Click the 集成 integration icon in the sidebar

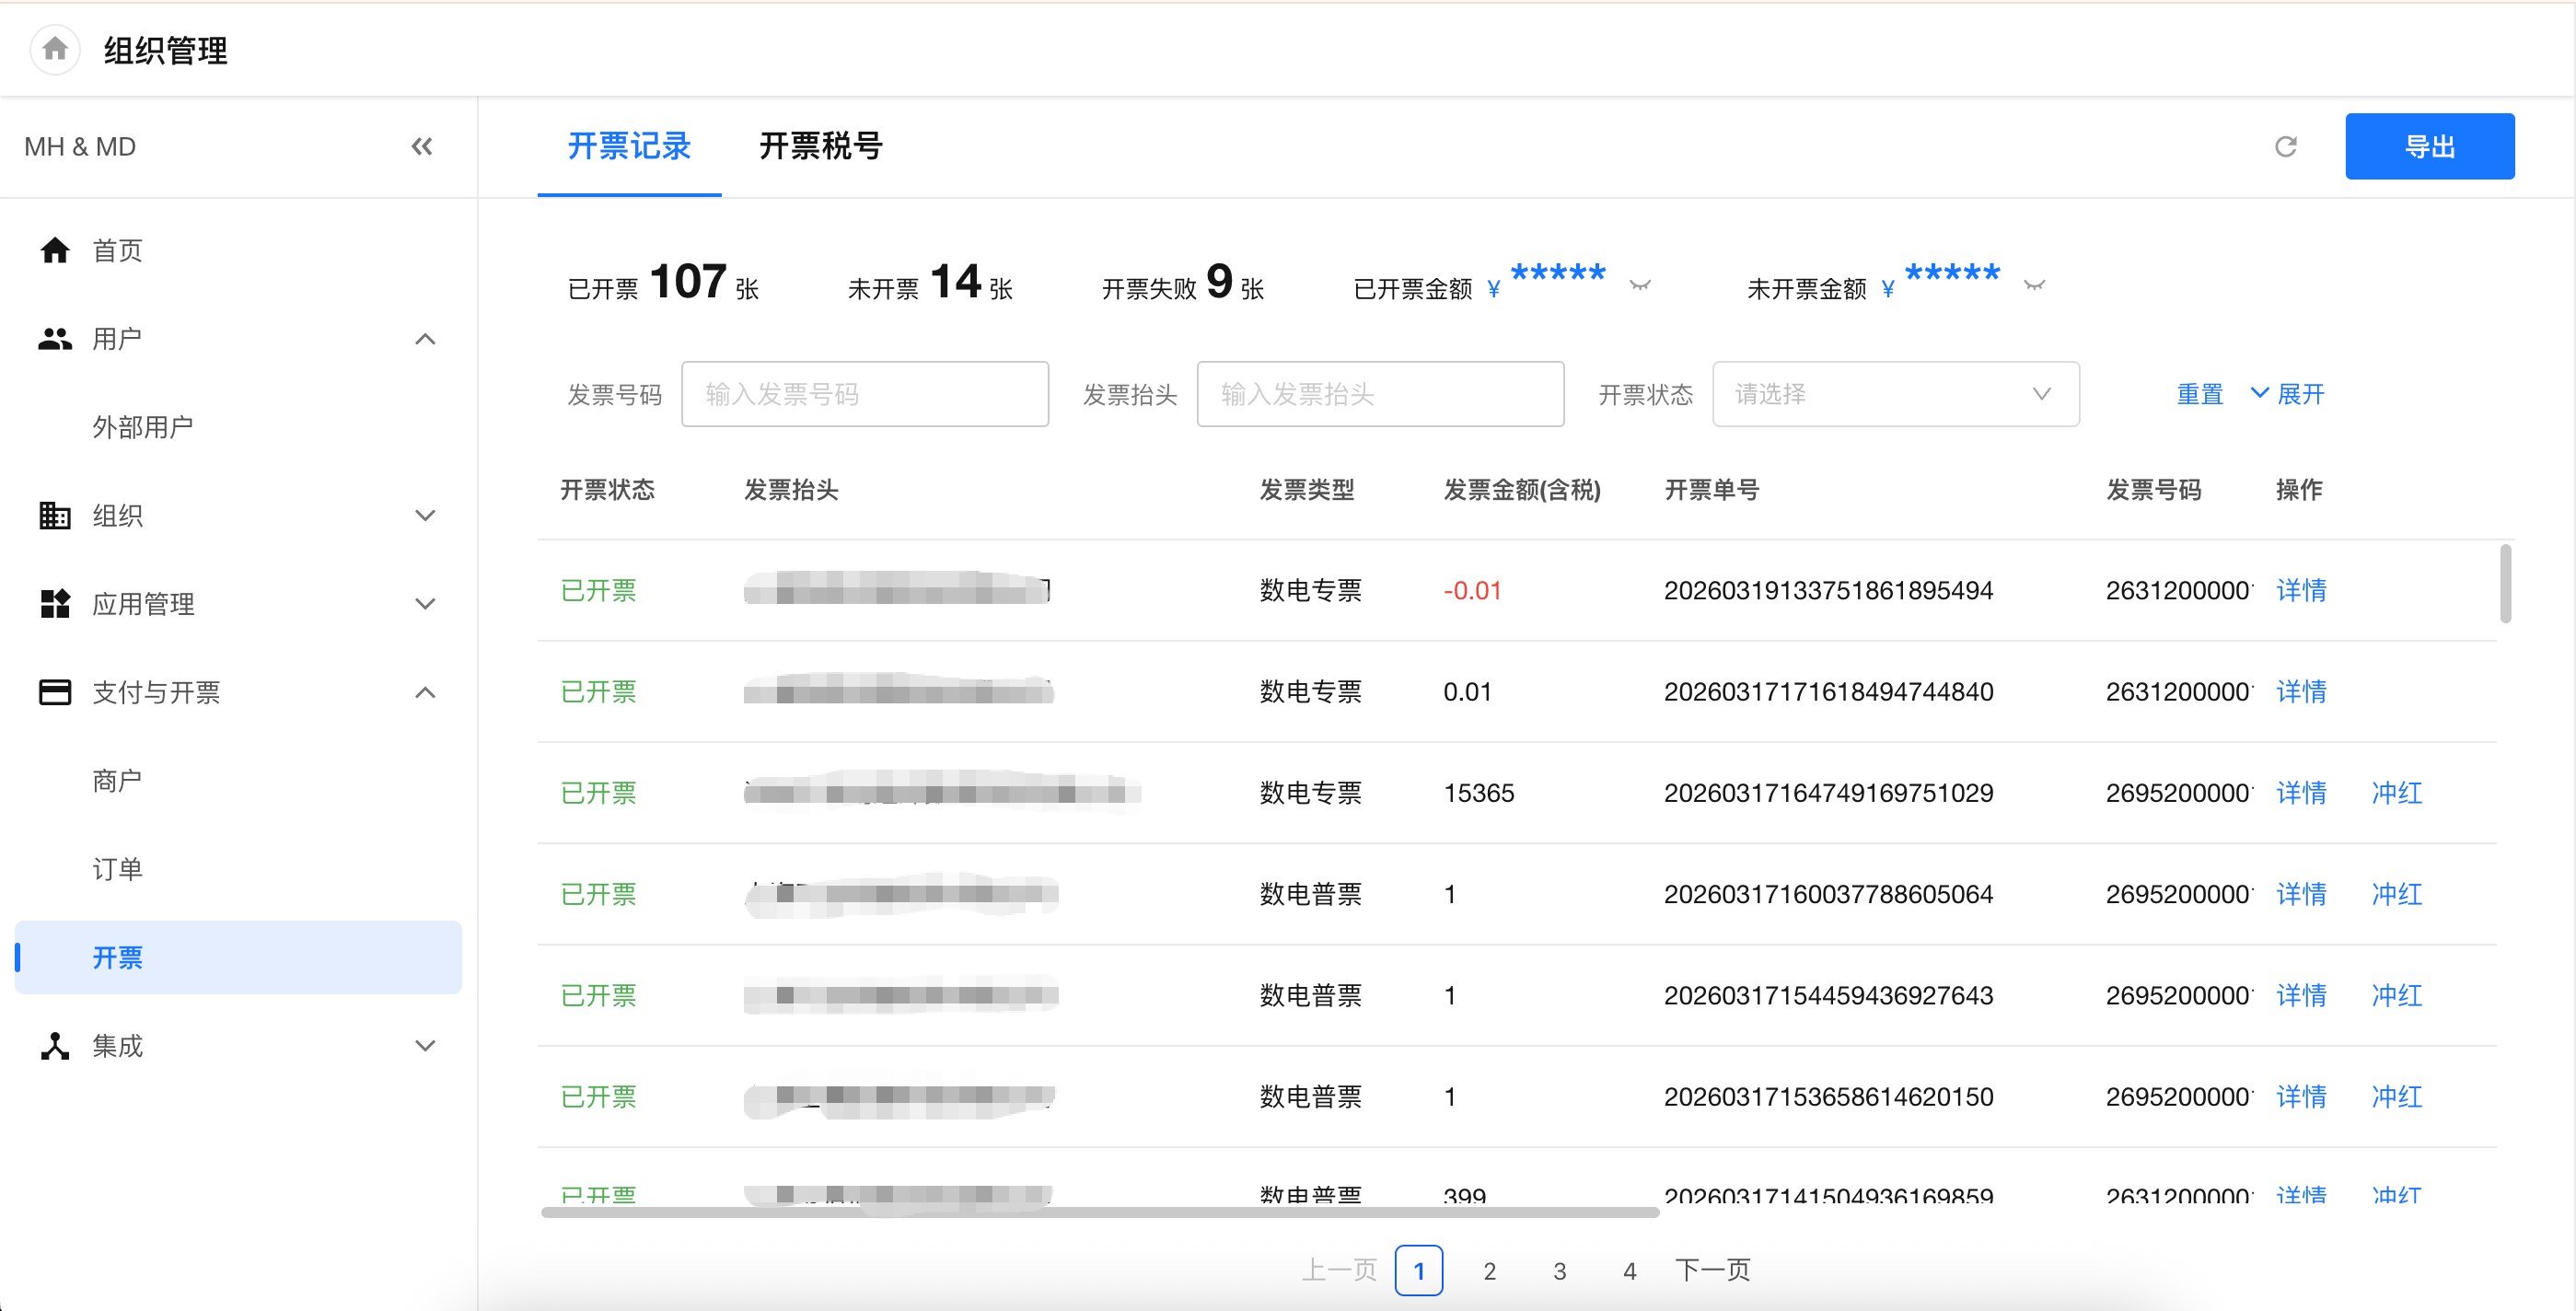tap(55, 1045)
